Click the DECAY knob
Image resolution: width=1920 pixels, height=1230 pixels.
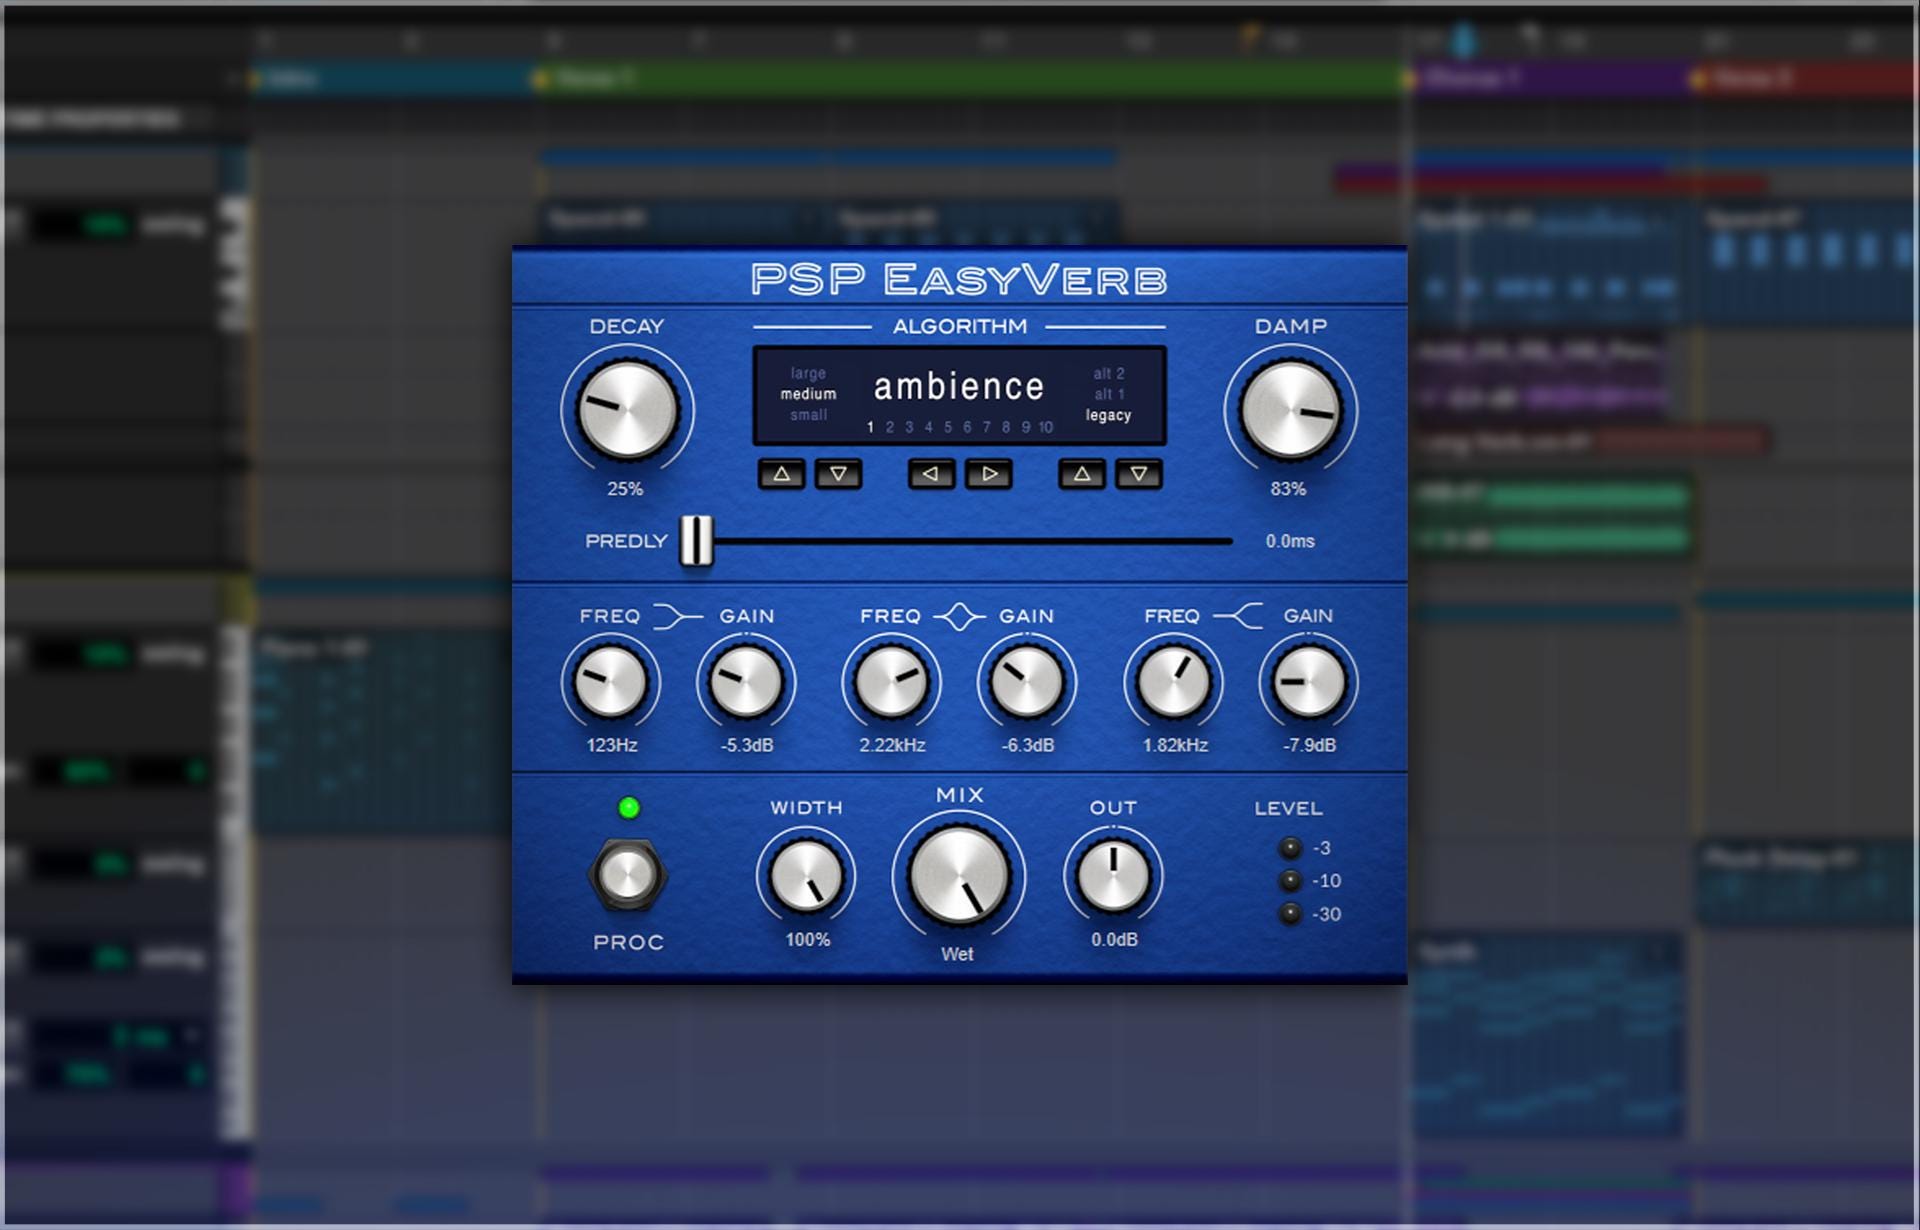tap(627, 410)
